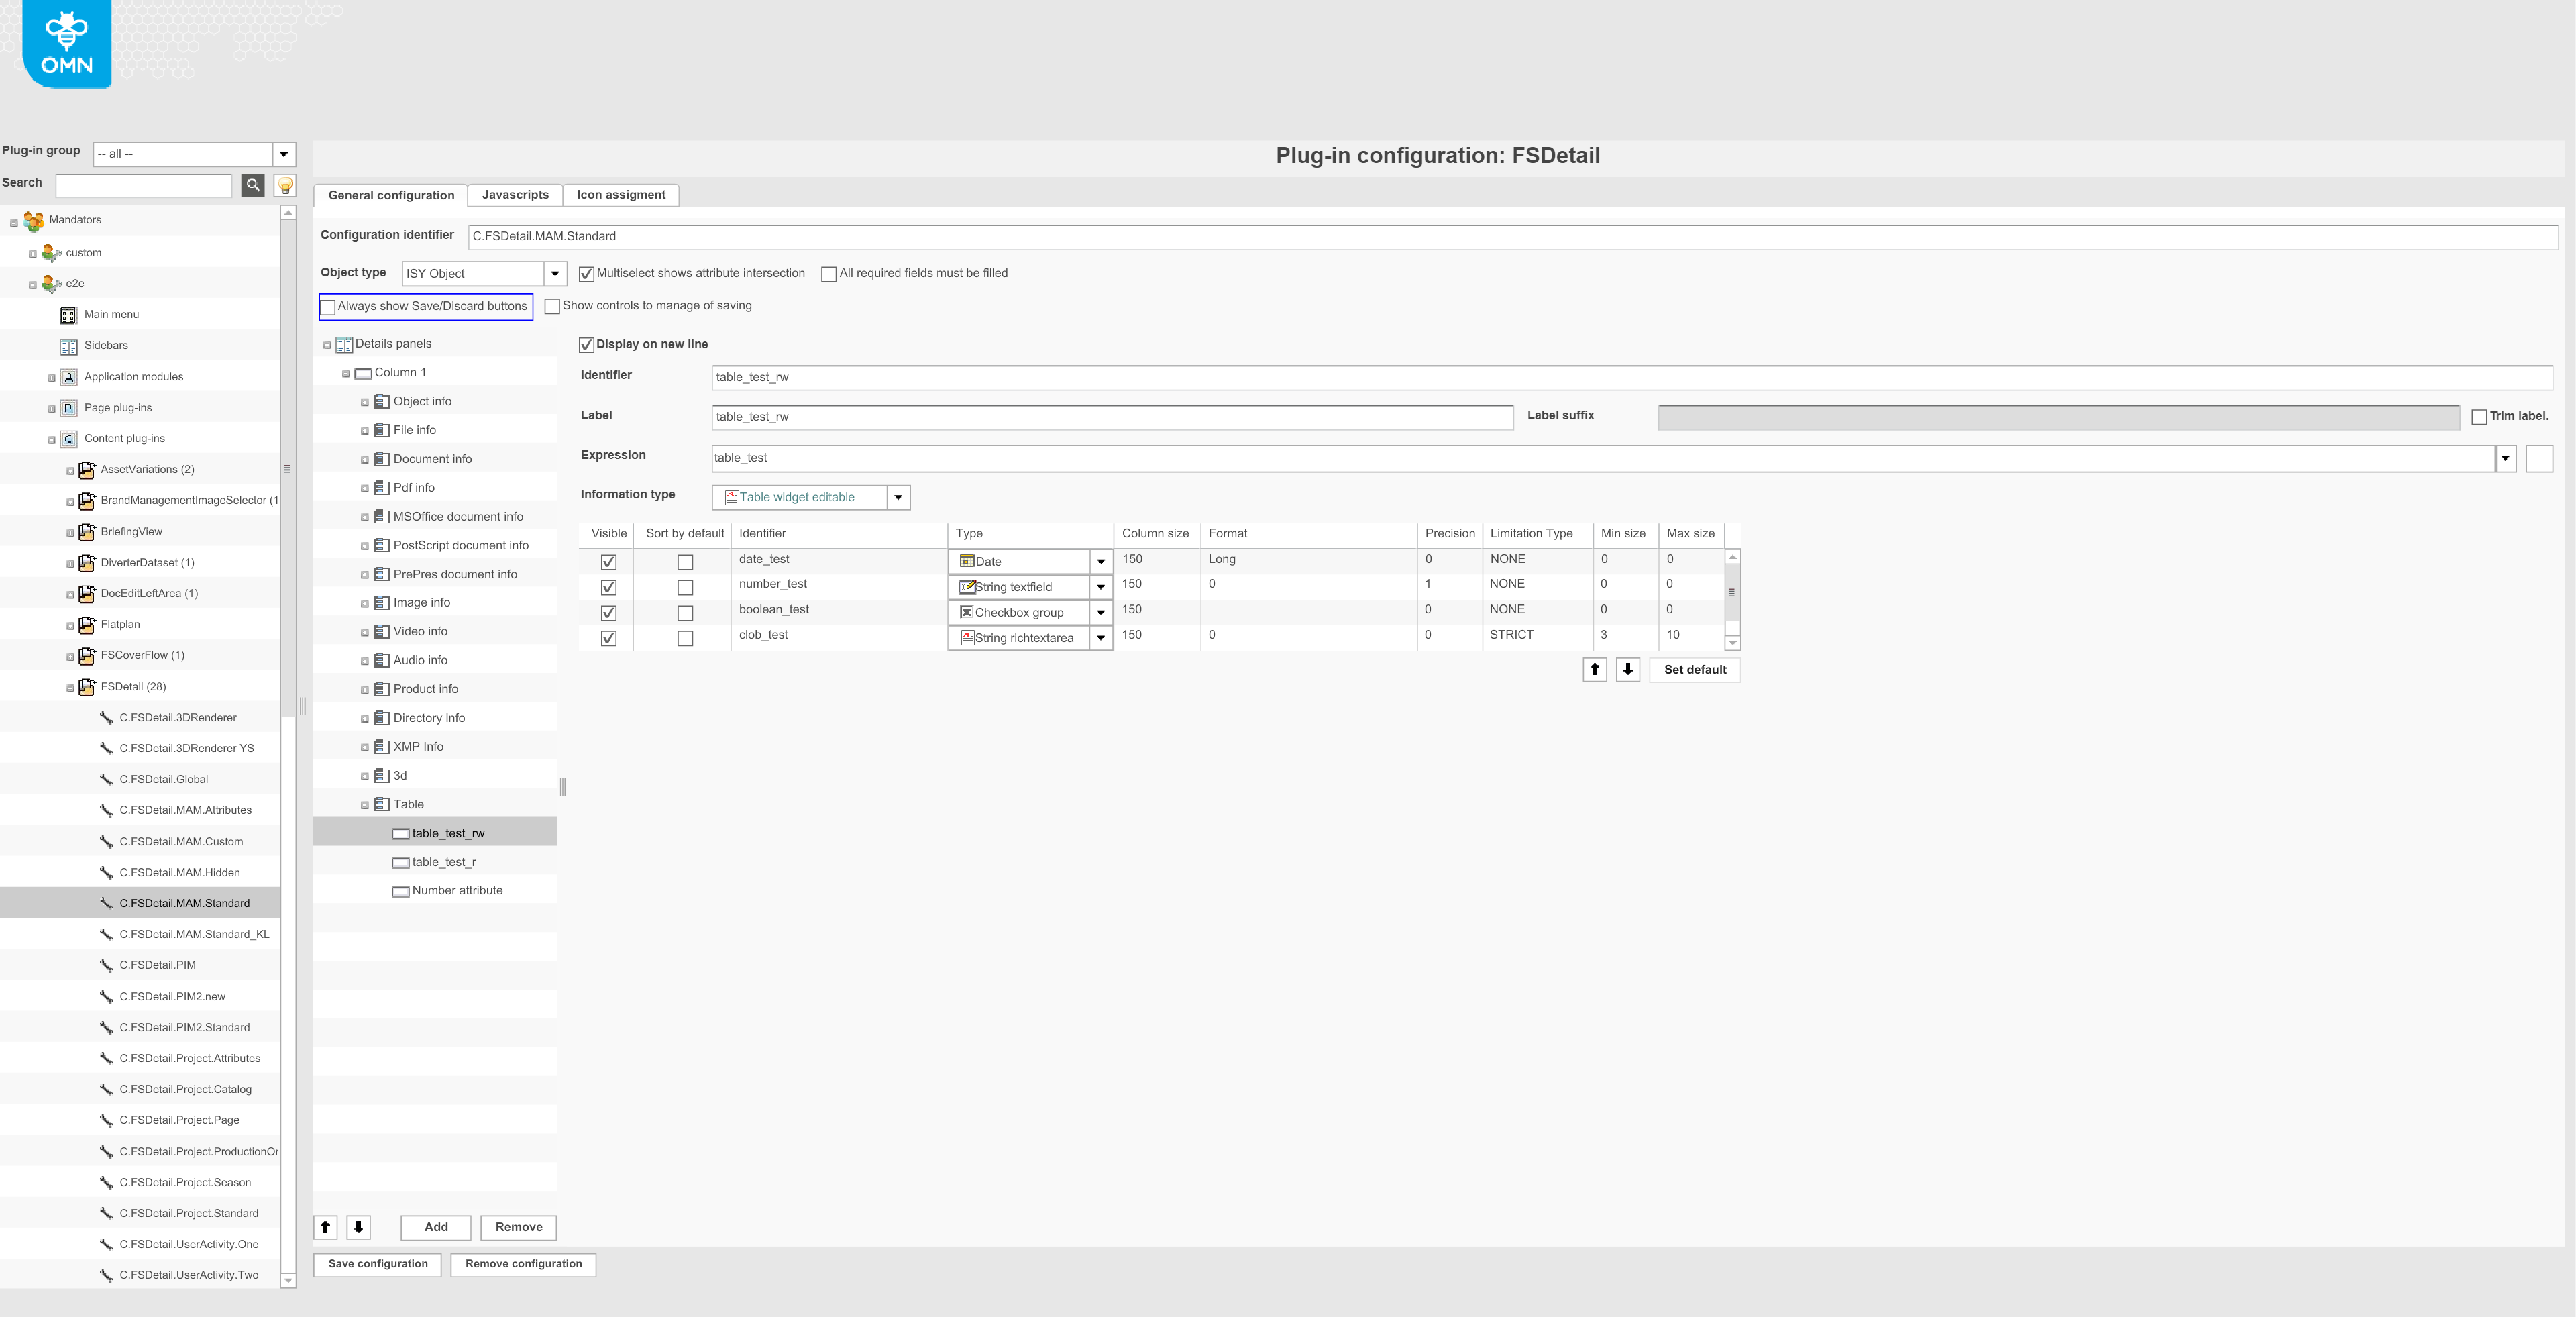Enable Always show Save/Discard buttons
Image resolution: width=2576 pixels, height=1317 pixels.
click(328, 307)
